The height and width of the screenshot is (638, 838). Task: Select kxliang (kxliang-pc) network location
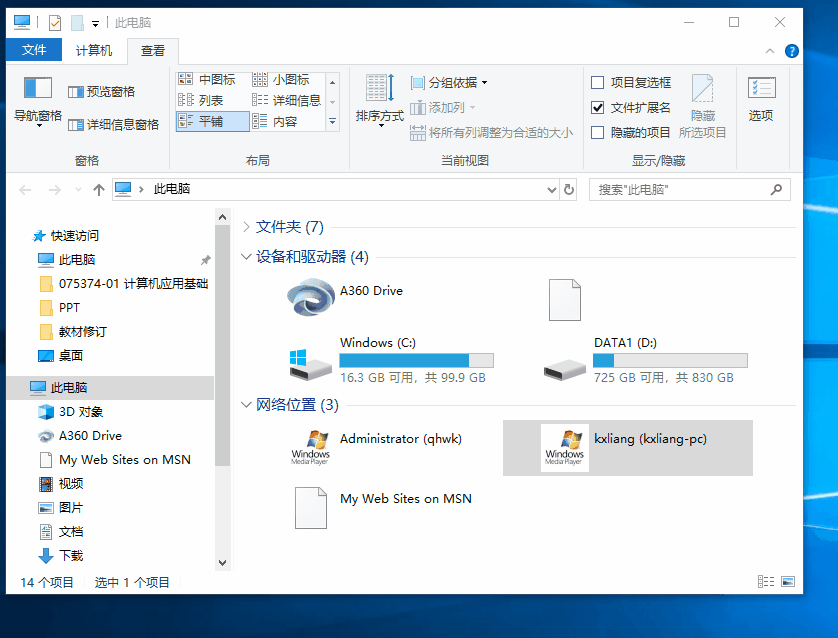pos(627,448)
